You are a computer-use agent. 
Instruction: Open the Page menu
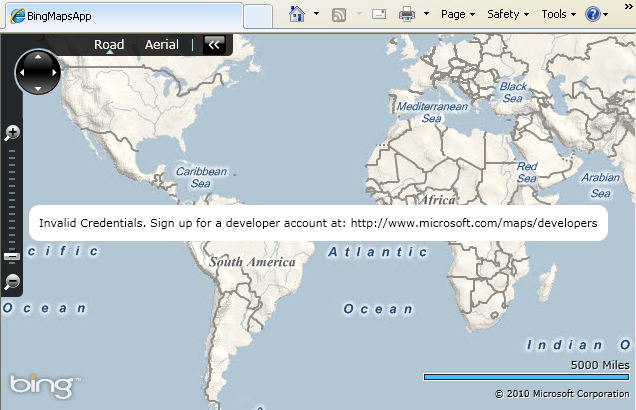458,15
